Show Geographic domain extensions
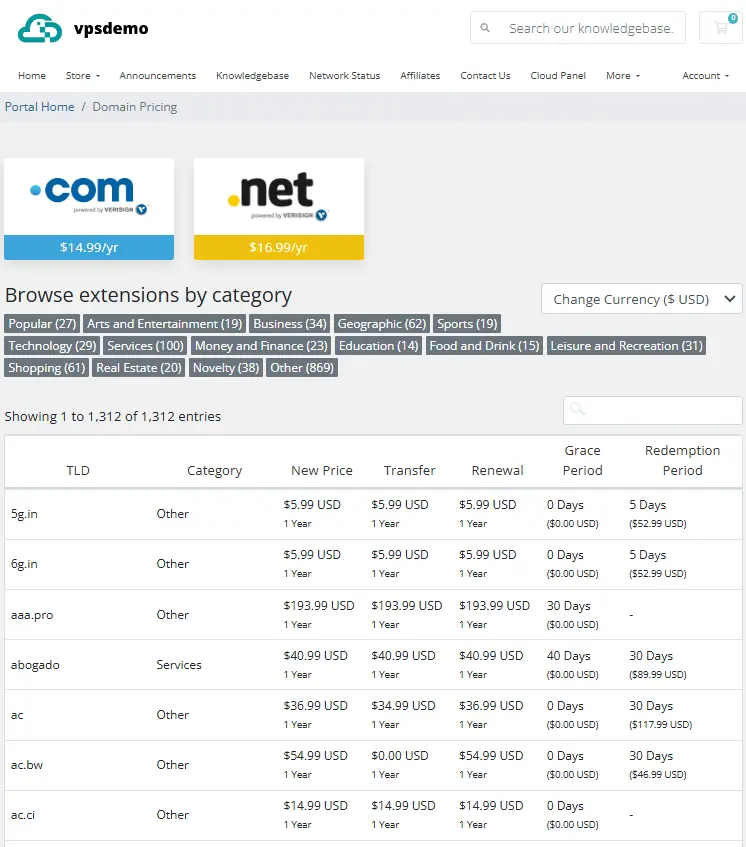 click(x=381, y=323)
